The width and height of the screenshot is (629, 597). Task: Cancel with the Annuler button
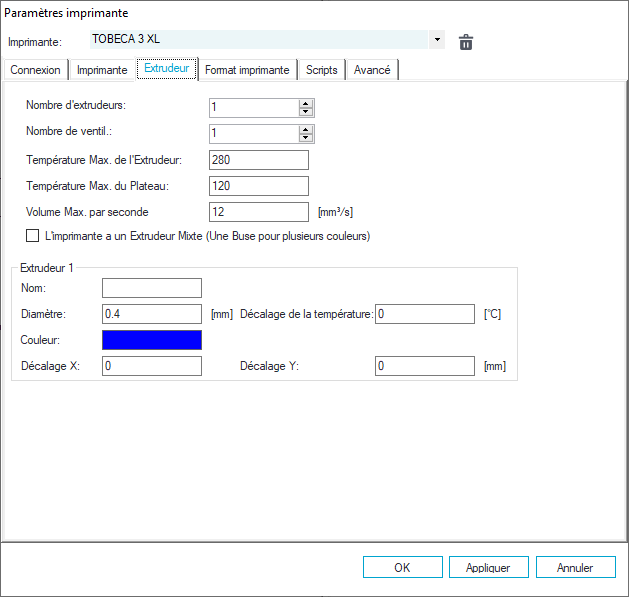coord(574,567)
